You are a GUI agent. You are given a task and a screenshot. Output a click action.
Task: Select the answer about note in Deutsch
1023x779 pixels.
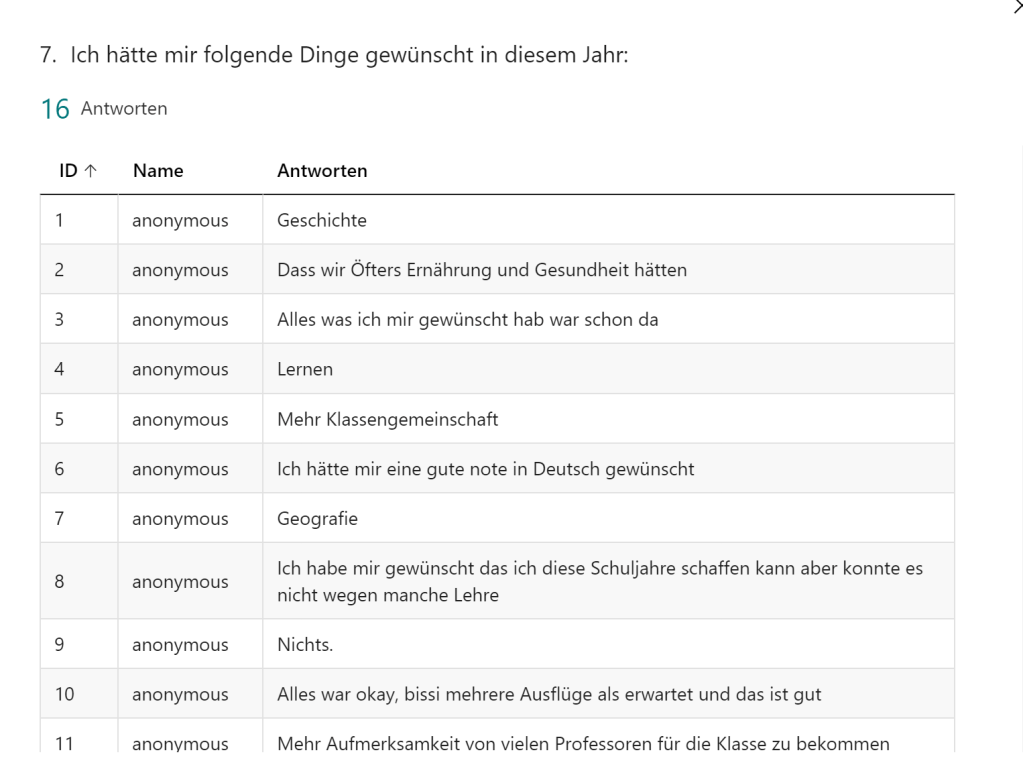point(485,469)
